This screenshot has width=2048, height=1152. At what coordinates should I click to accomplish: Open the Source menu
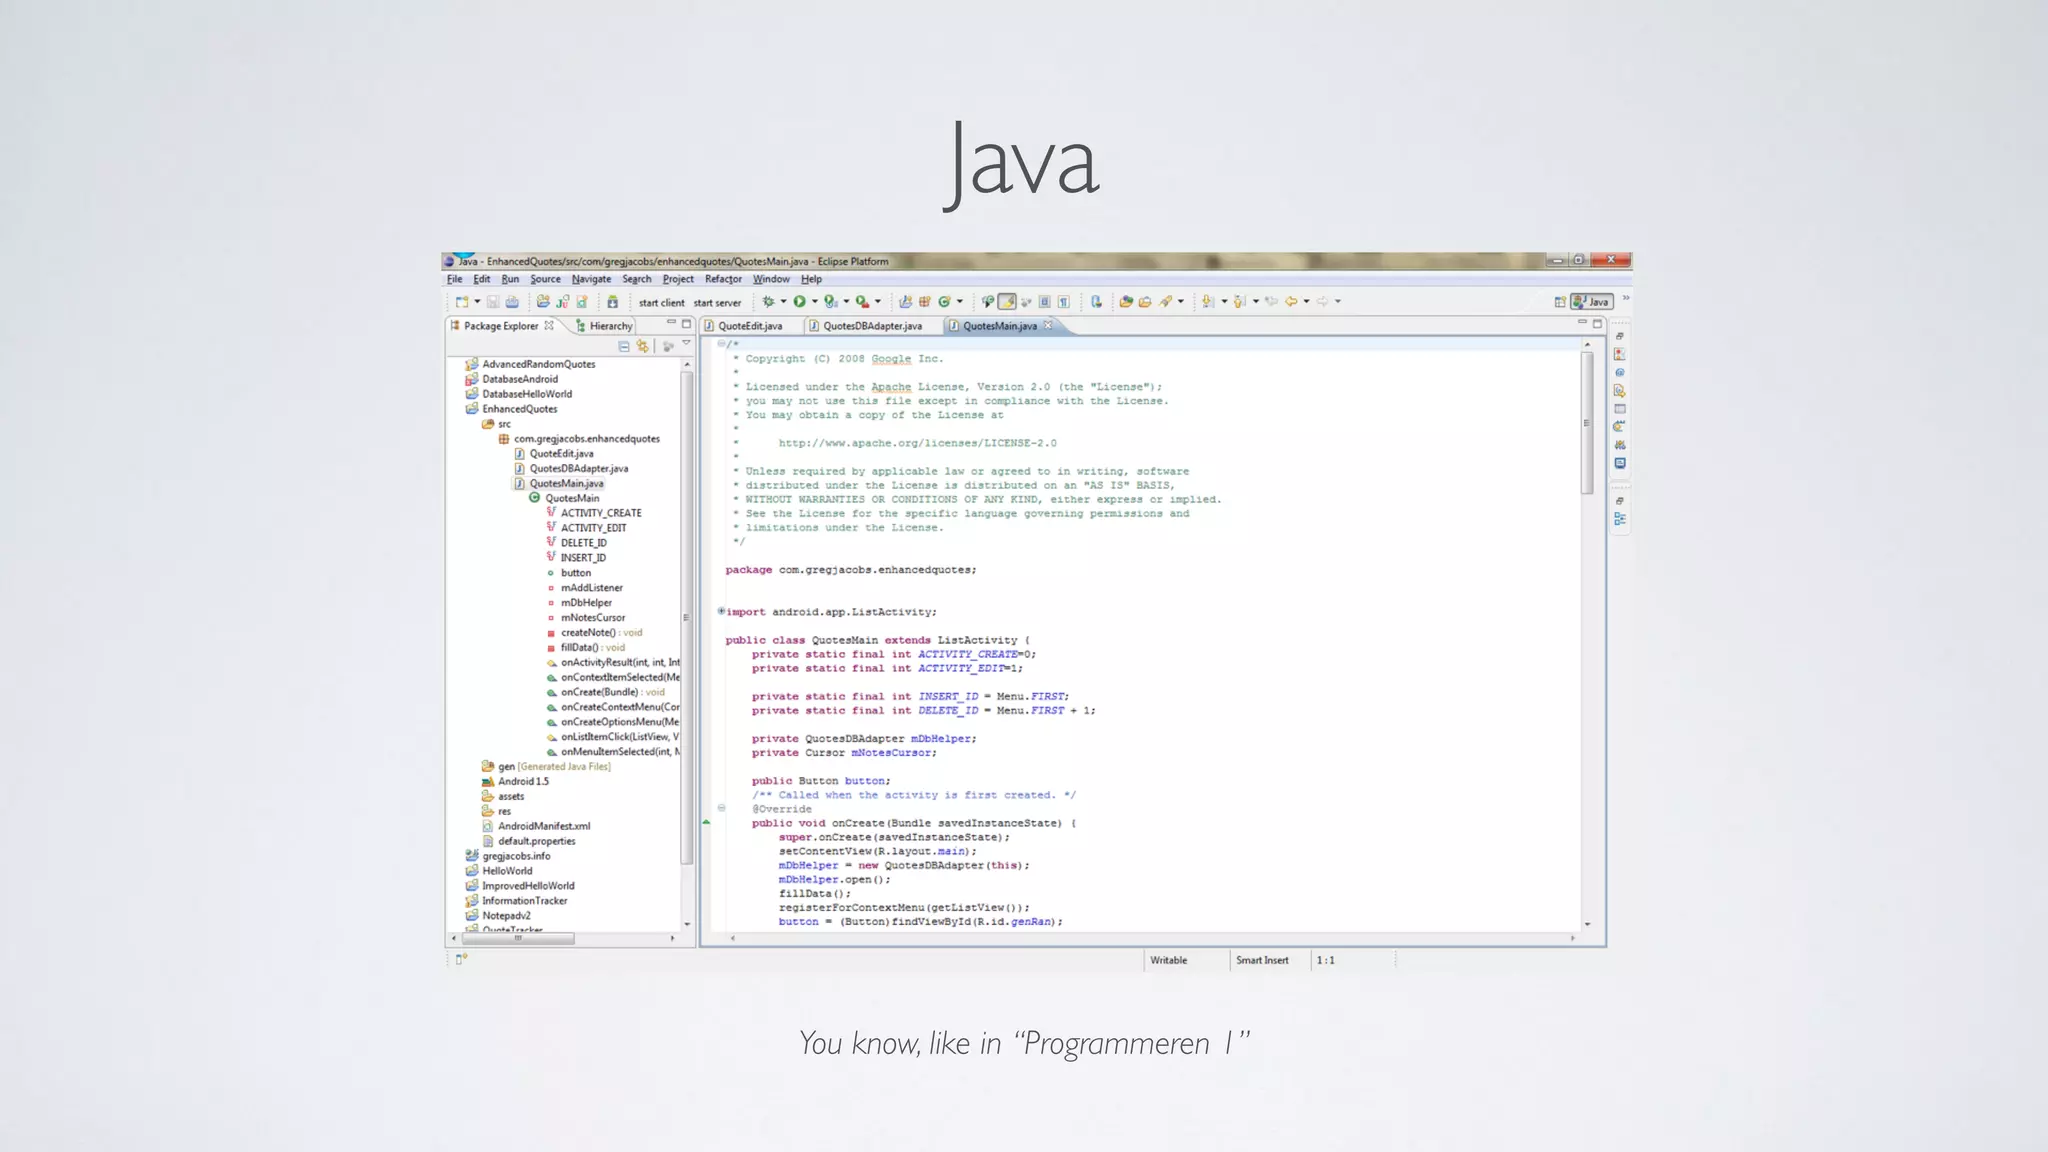[x=545, y=279]
